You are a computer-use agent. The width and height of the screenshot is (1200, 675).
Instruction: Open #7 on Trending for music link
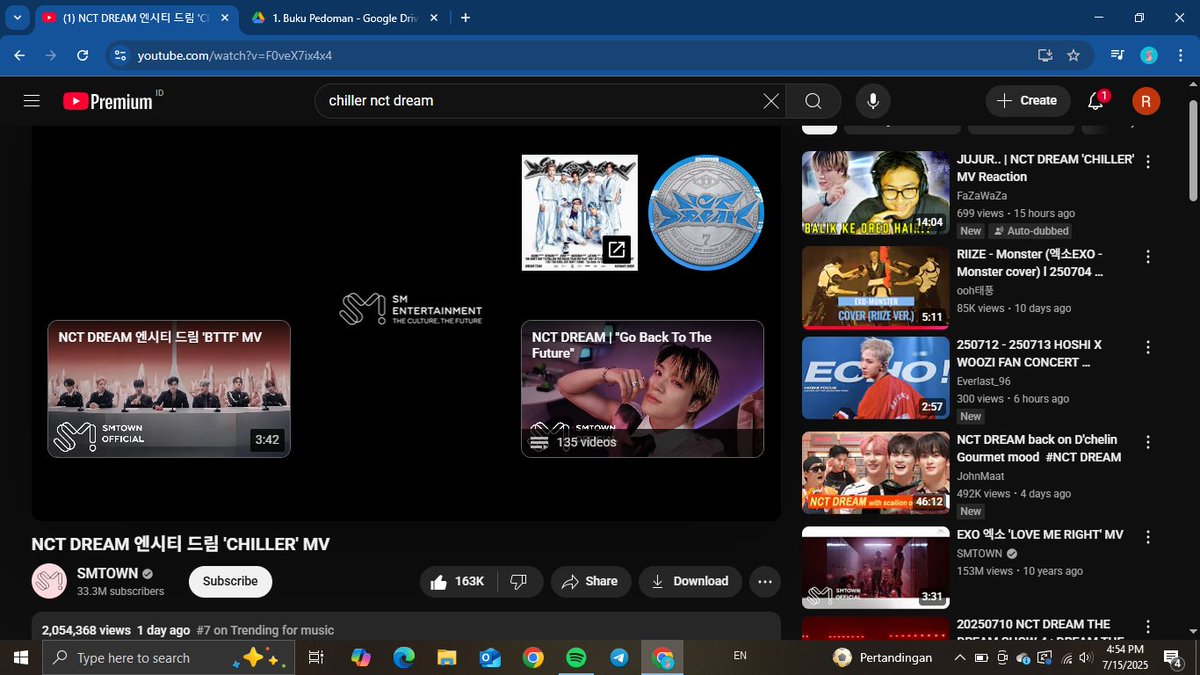click(265, 630)
